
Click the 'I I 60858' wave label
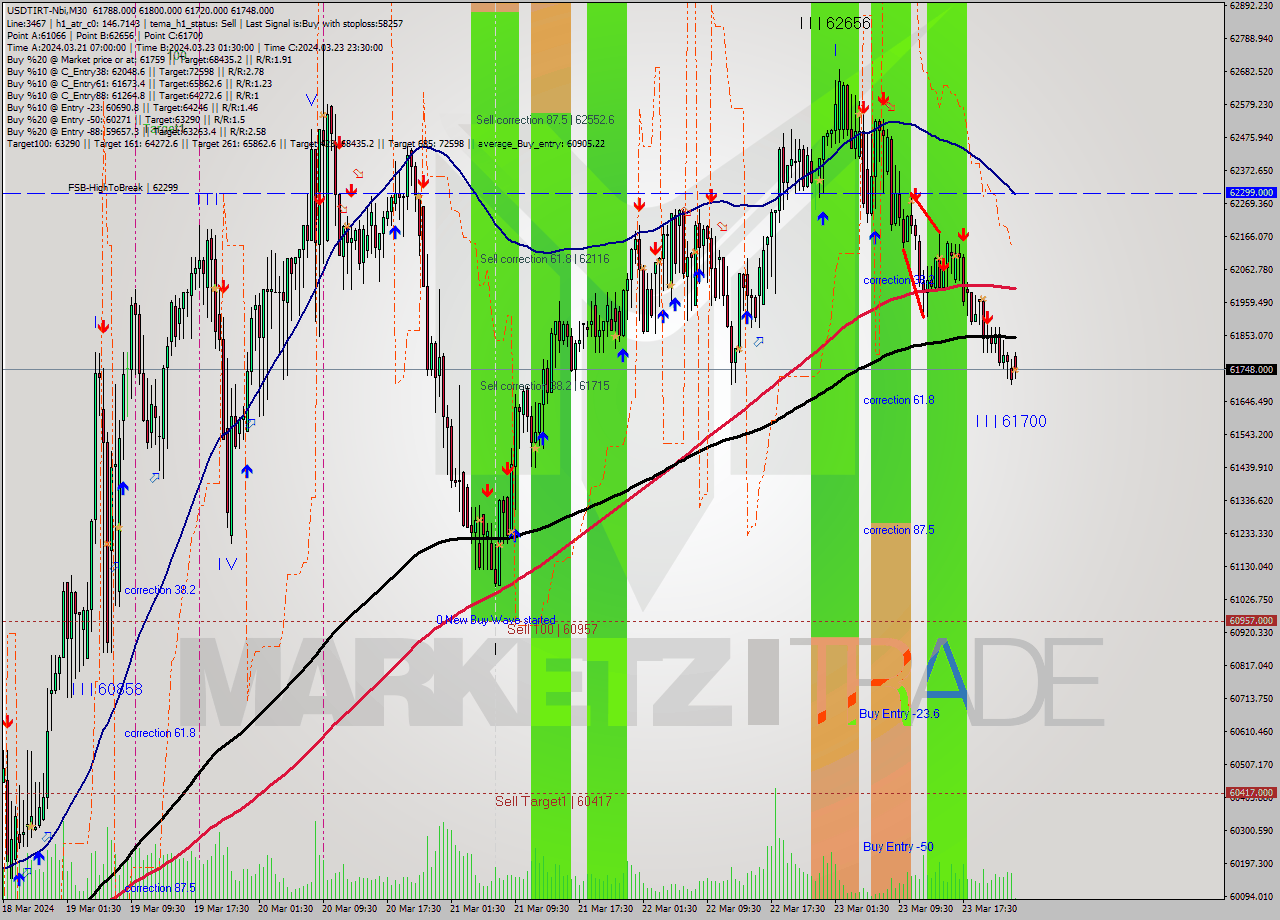pyautogui.click(x=107, y=689)
